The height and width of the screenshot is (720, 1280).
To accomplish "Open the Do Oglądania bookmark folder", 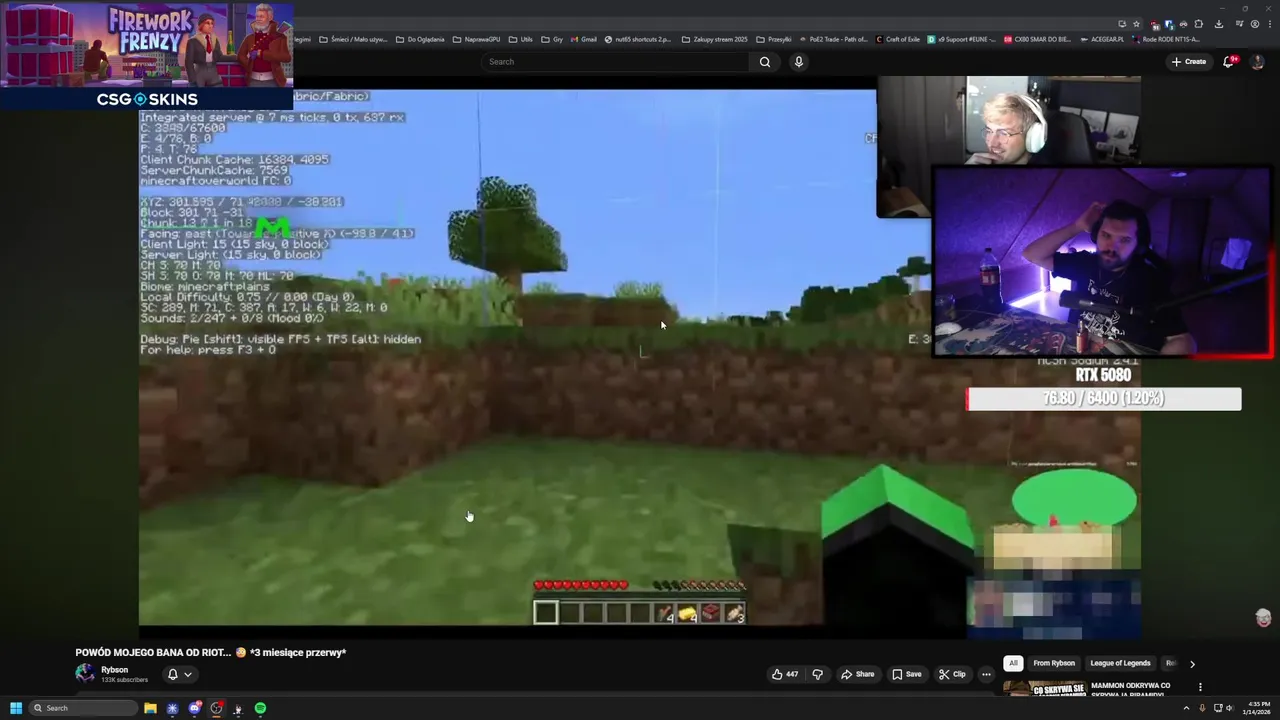I will (x=420, y=39).
